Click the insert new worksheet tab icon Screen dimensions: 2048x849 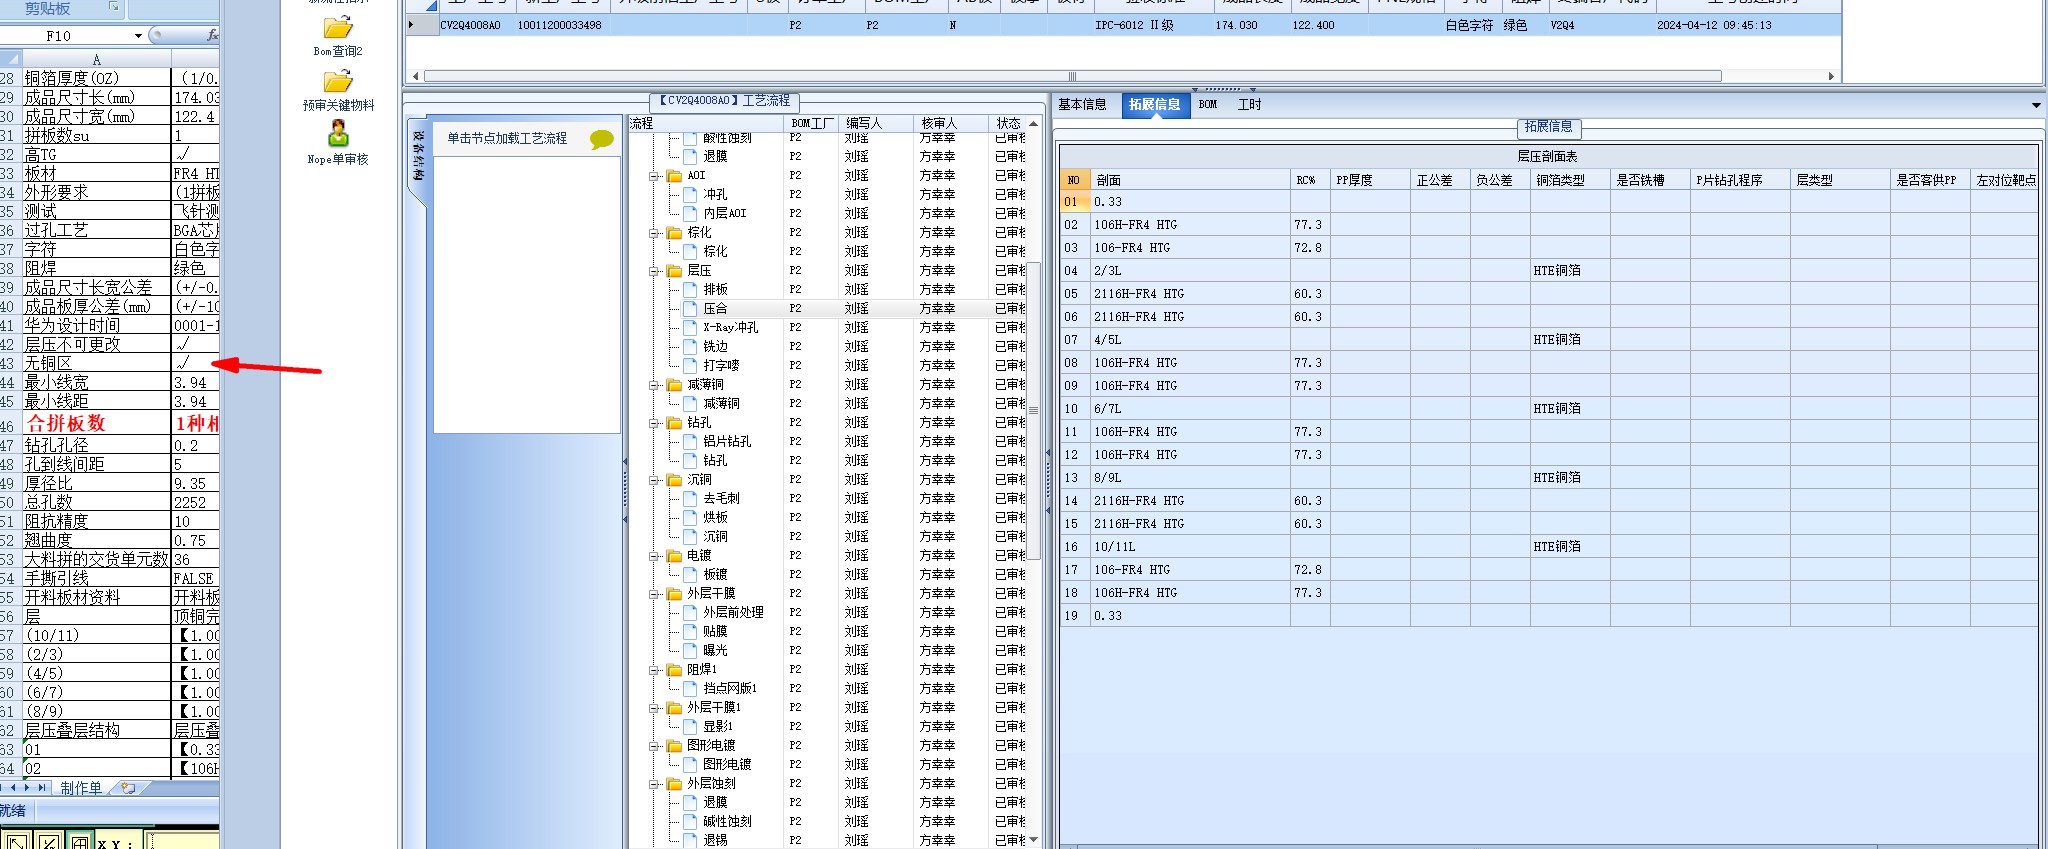click(128, 788)
